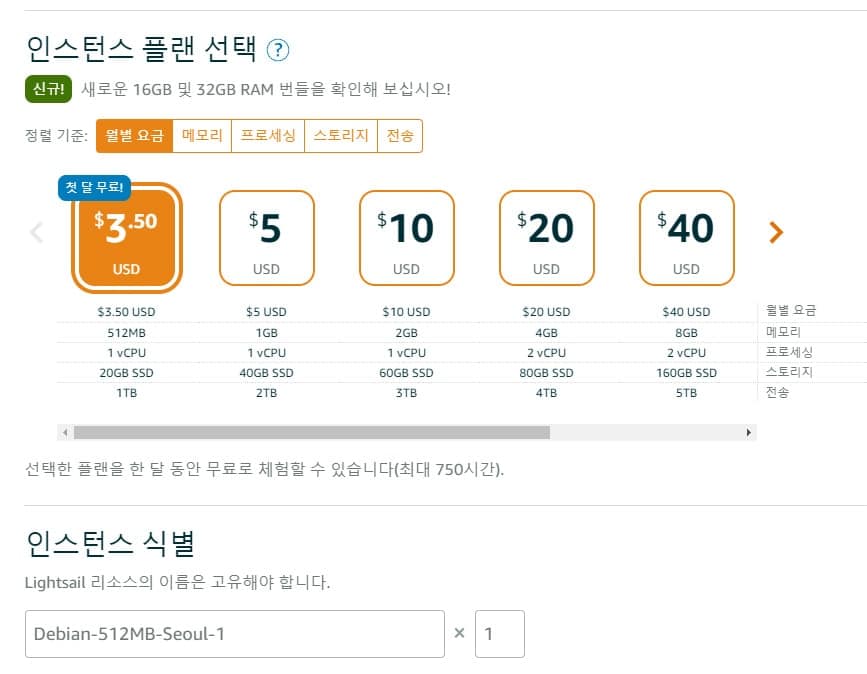
Task: Click the help question mark icon
Action: (x=278, y=49)
